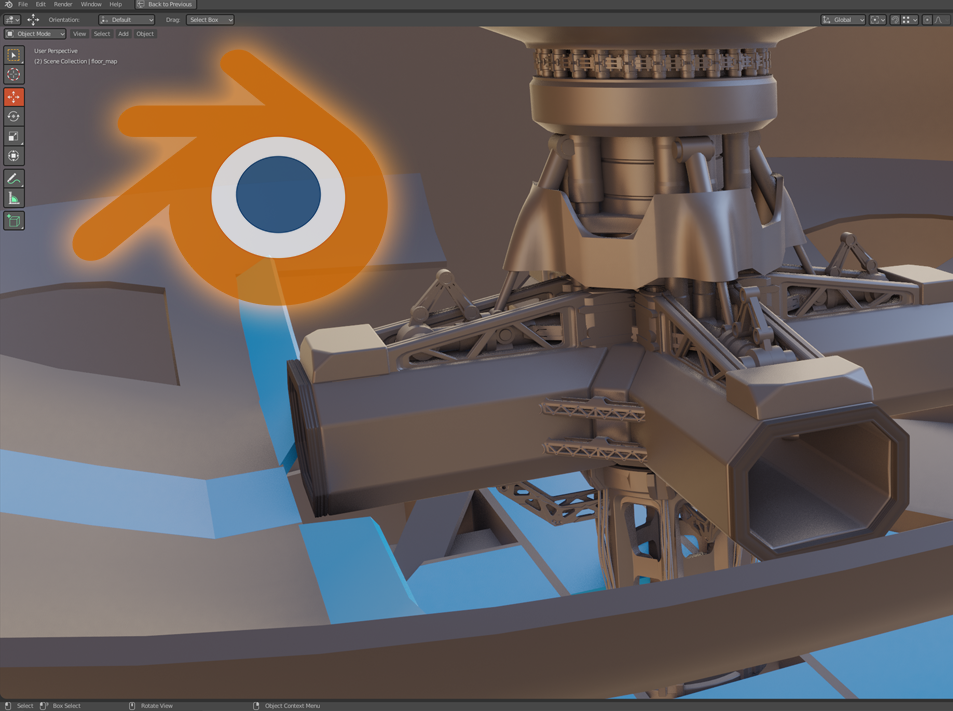
Task: Open the Window menu
Action: coord(91,5)
